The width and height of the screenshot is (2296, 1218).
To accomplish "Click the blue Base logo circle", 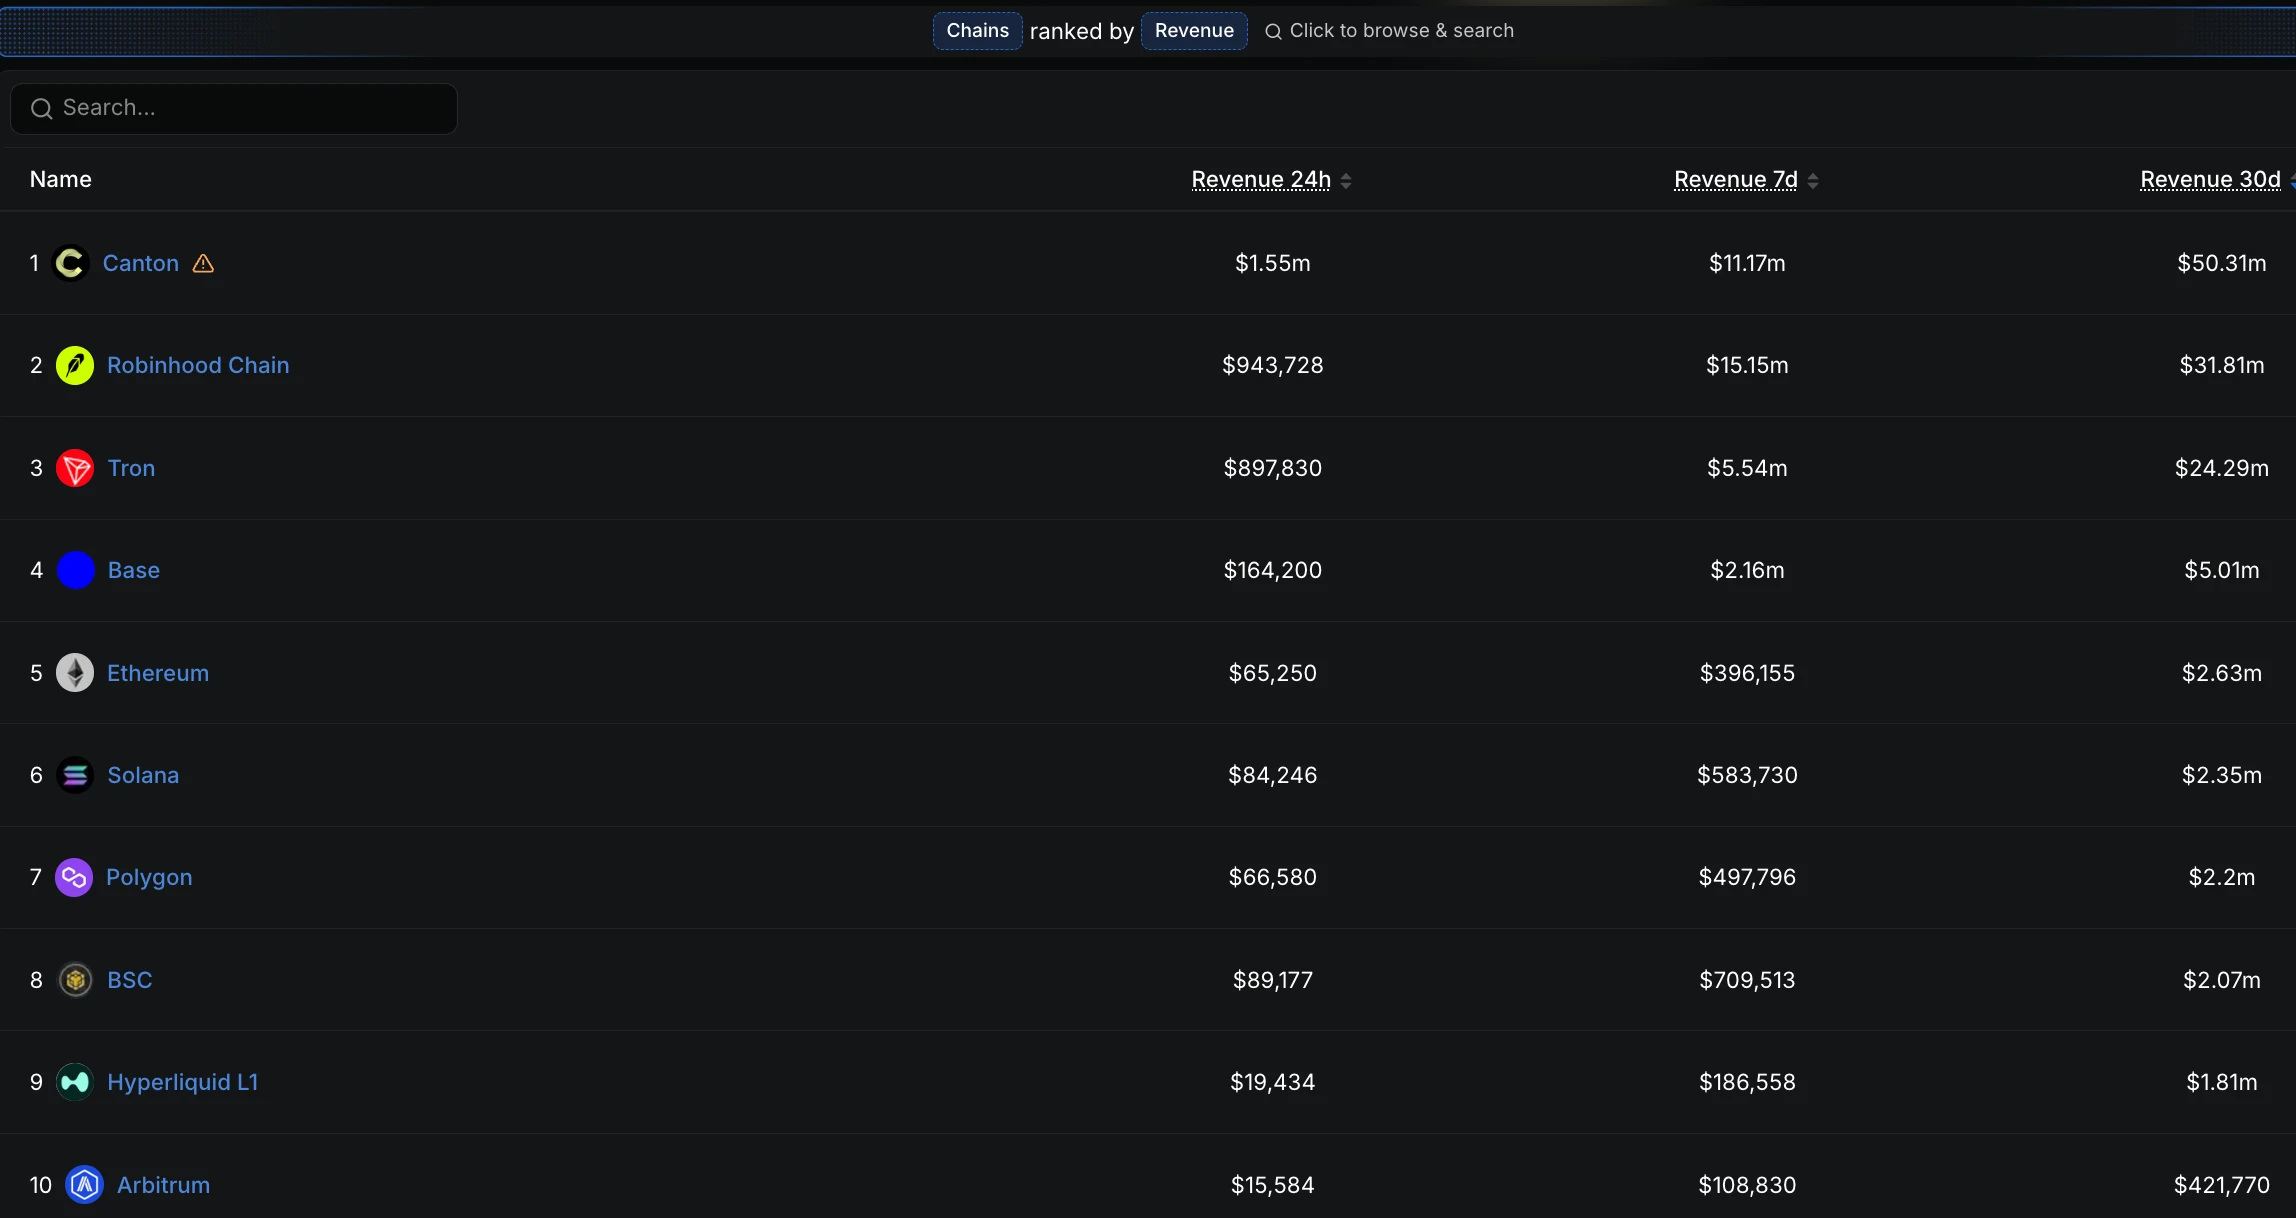I will 75,570.
